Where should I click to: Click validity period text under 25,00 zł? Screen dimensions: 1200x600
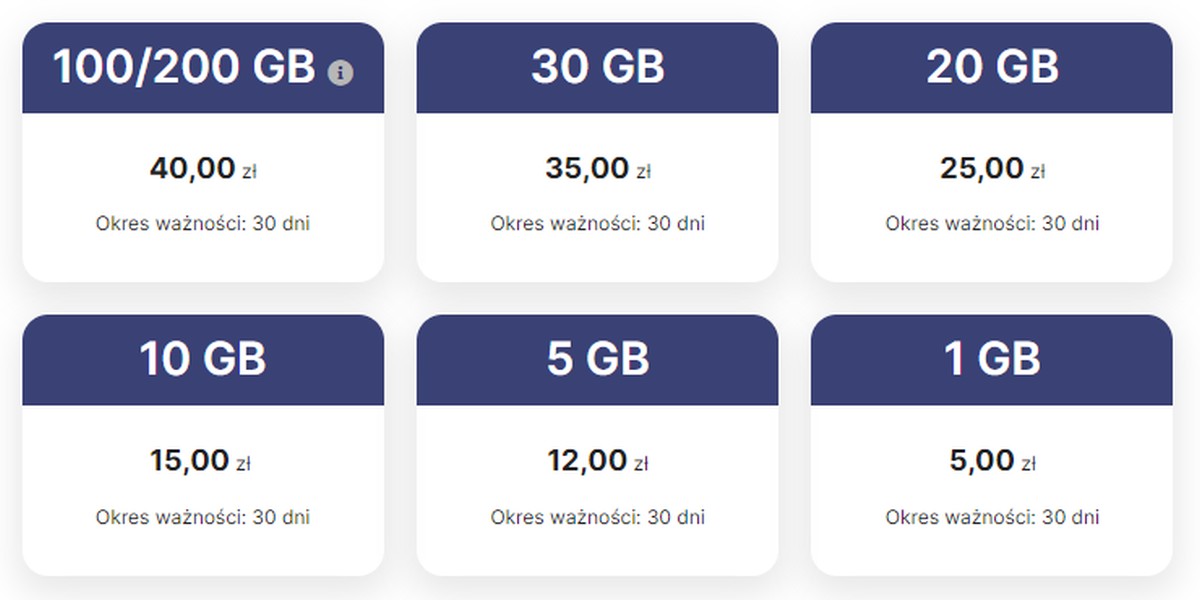click(x=991, y=223)
